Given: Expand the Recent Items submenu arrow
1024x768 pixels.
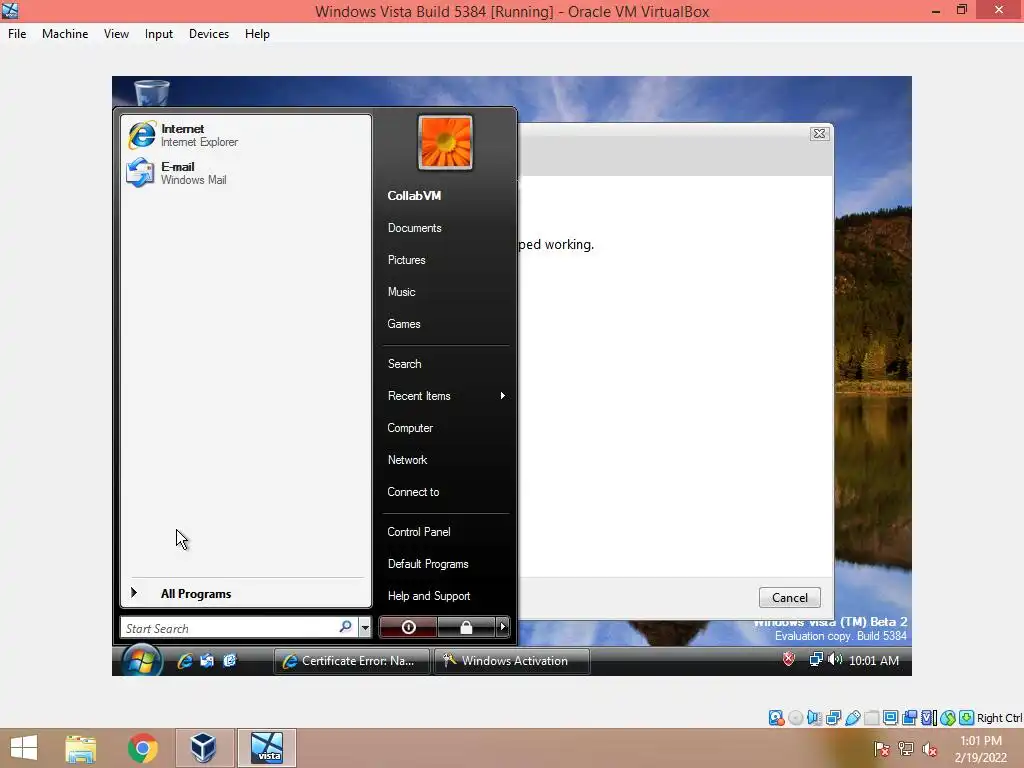Looking at the screenshot, I should [x=502, y=396].
